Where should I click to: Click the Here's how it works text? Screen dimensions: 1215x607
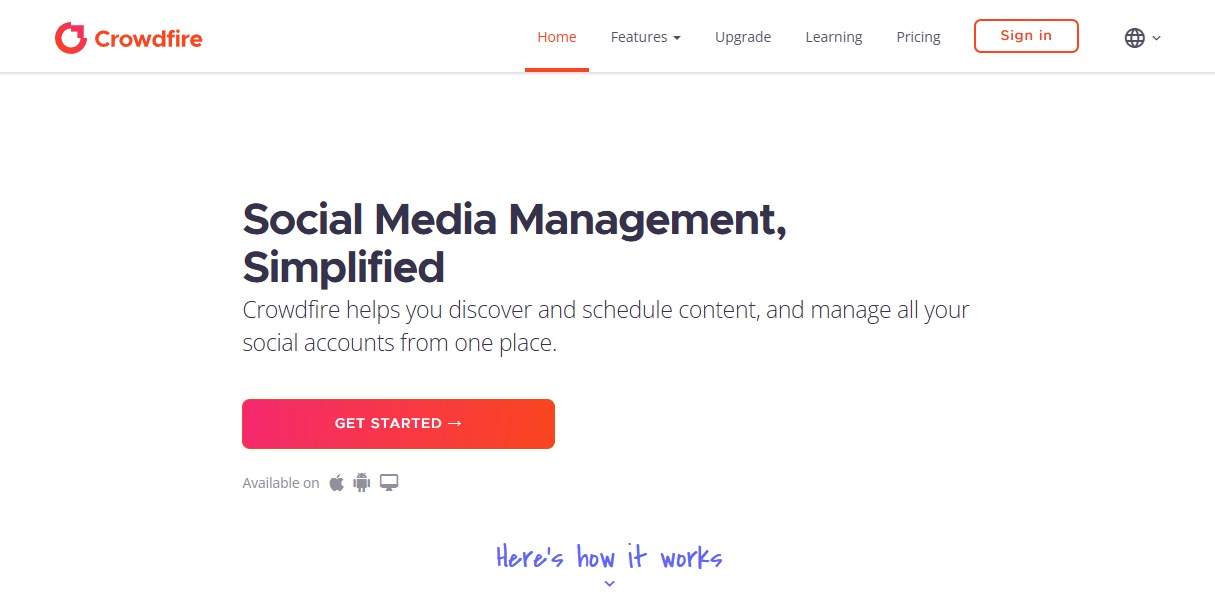tap(609, 557)
